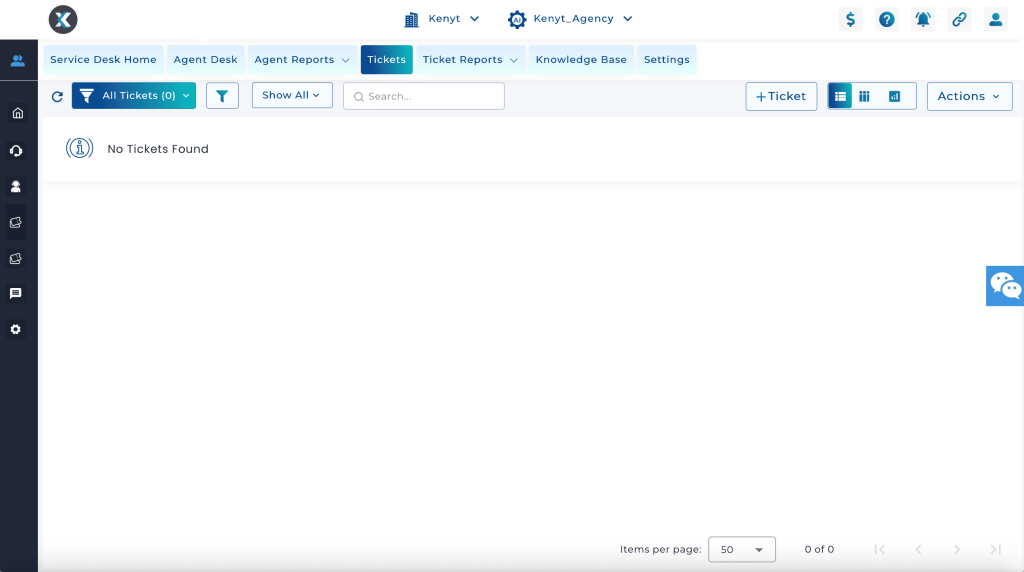The height and width of the screenshot is (572, 1024).
Task: Open the funnel filter icon button
Action: click(x=222, y=96)
